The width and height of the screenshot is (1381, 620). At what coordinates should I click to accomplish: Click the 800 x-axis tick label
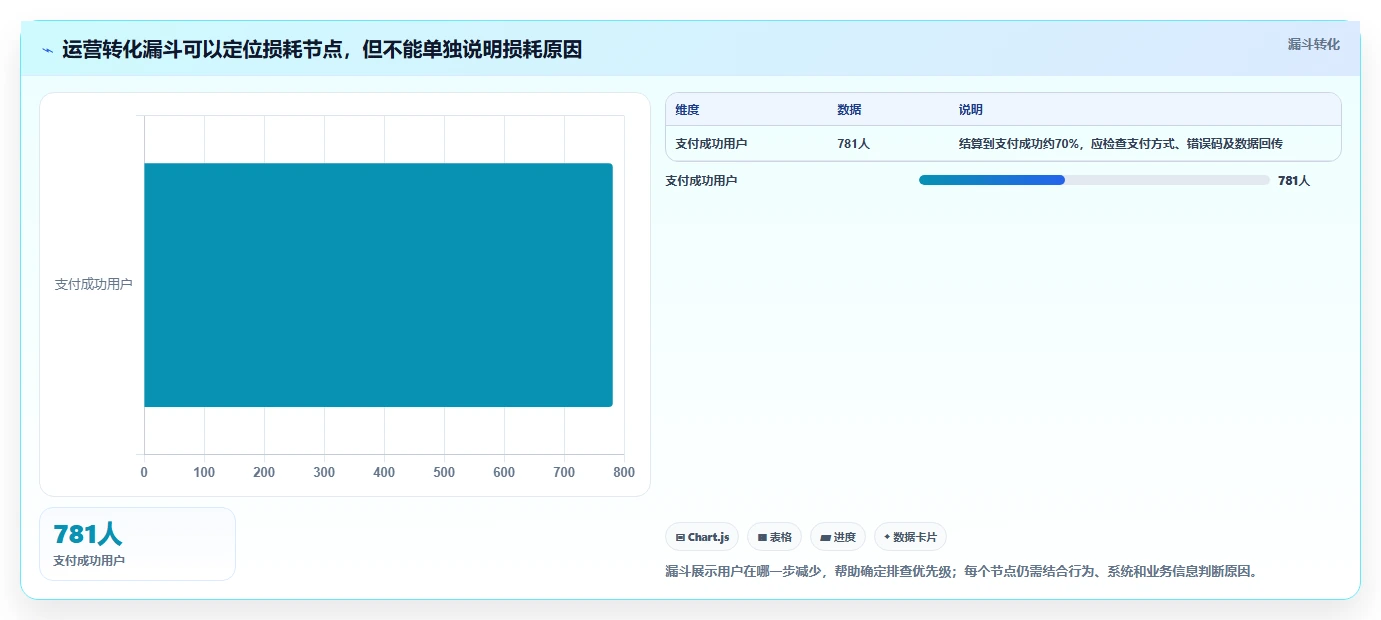point(624,472)
